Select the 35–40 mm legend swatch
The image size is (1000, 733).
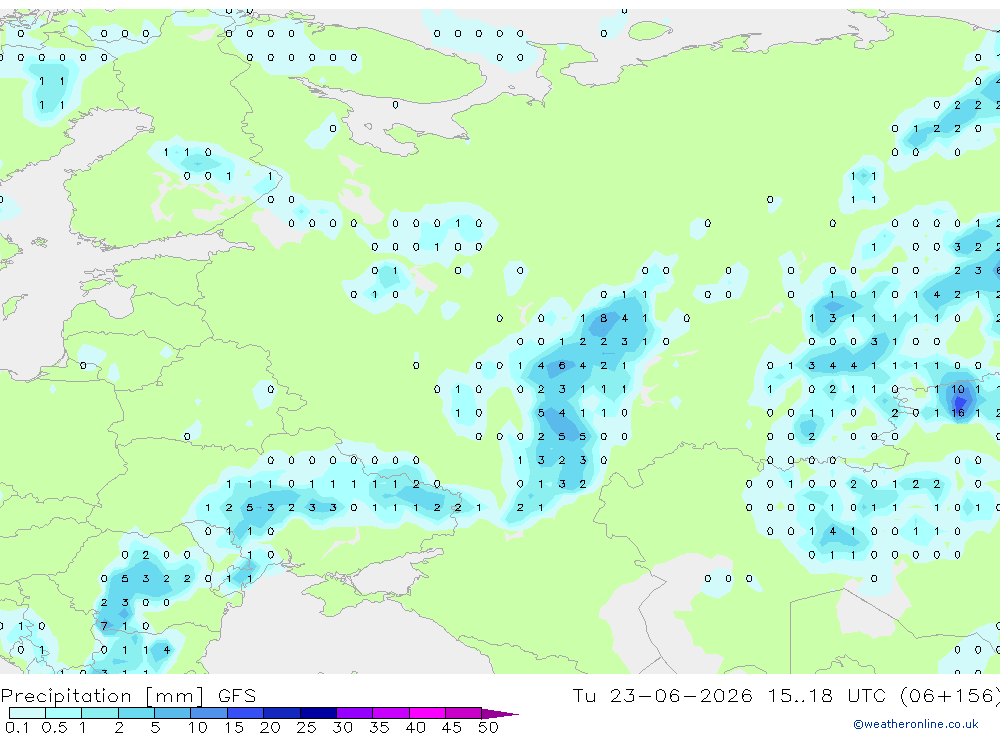point(391,713)
